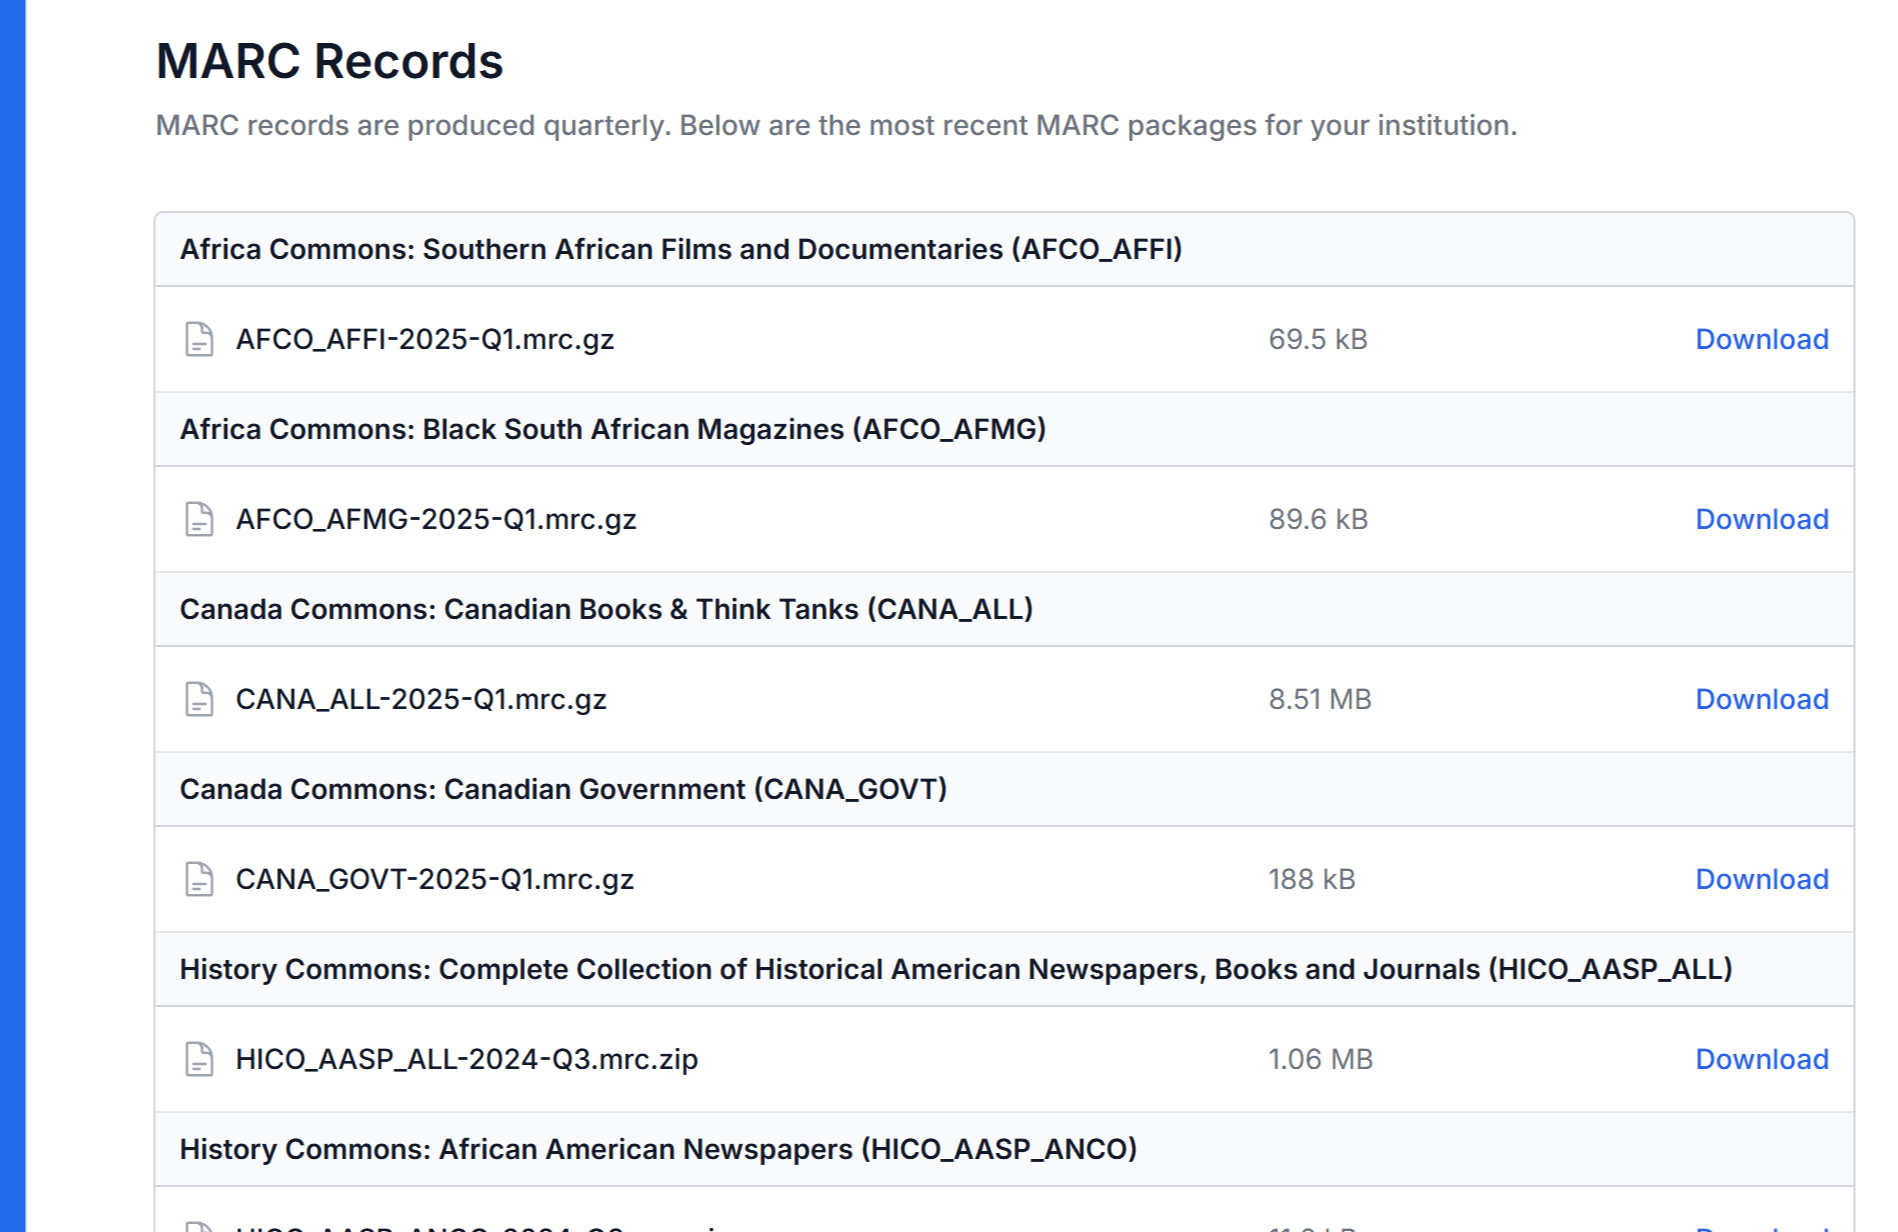Viewport: 1898px width, 1232px height.
Task: Select the Black South African Magazines heading
Action: tap(613, 429)
